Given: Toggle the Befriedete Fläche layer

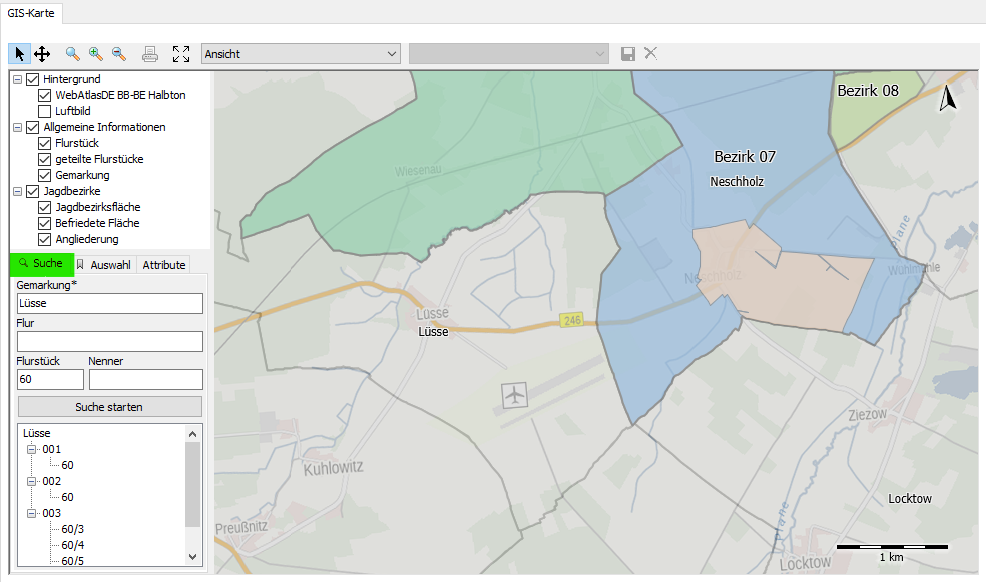Looking at the screenshot, I should (45, 223).
